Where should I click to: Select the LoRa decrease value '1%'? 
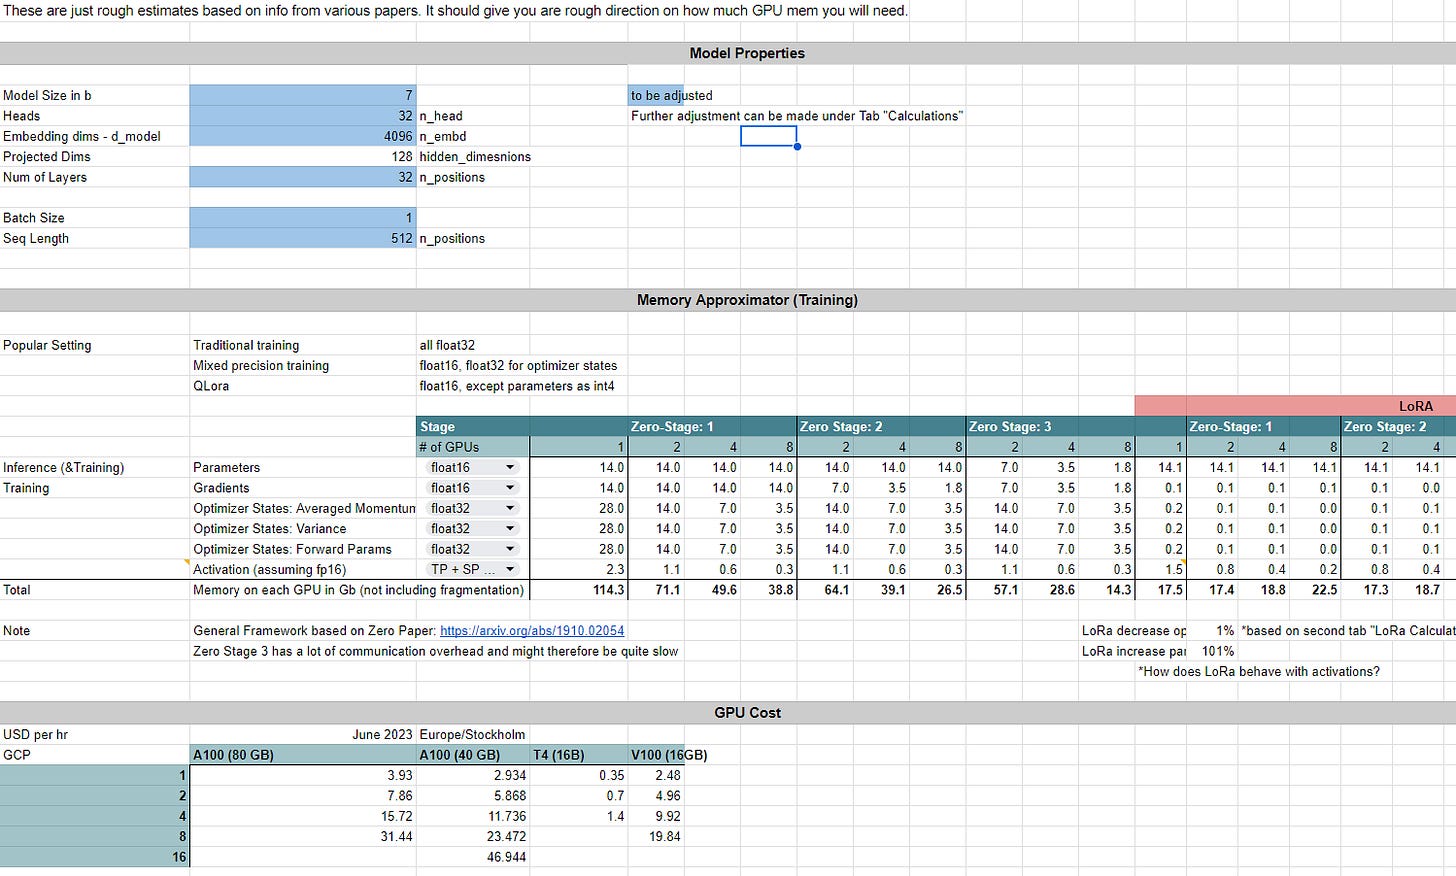point(1212,631)
